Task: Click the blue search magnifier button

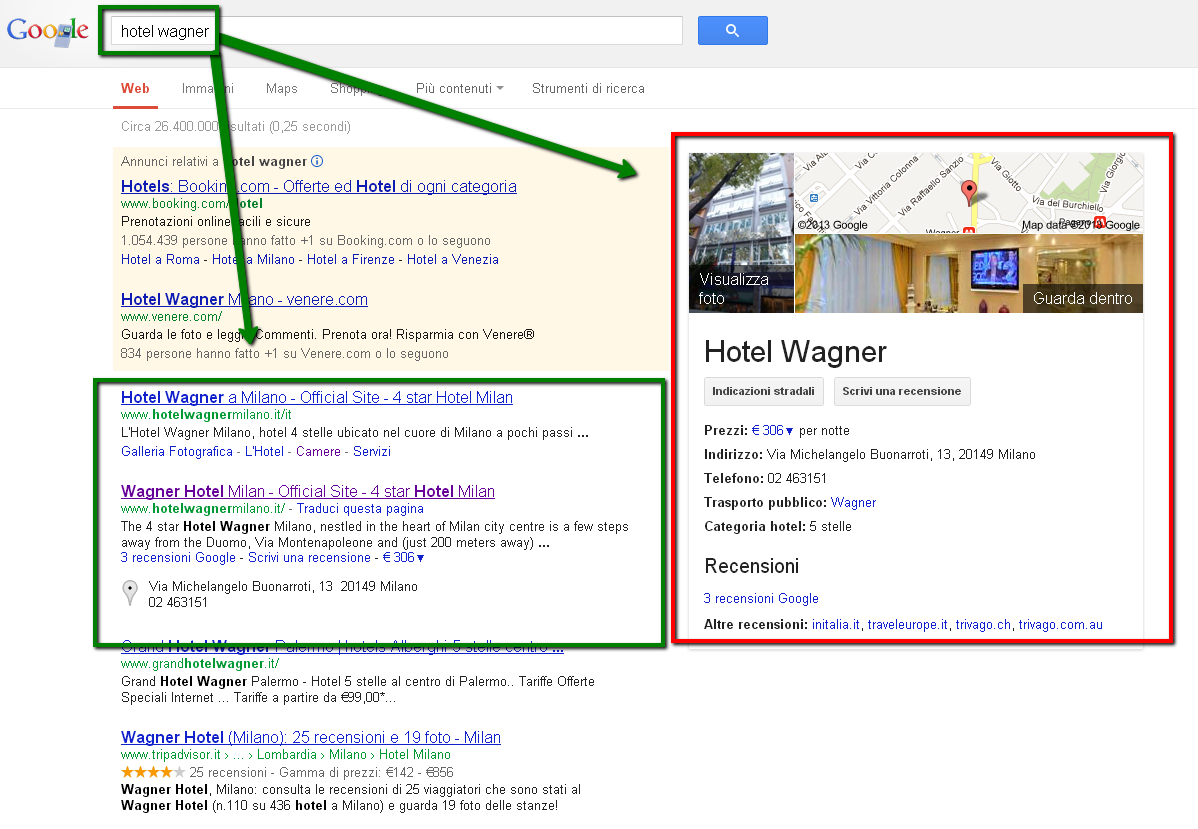Action: (x=732, y=31)
